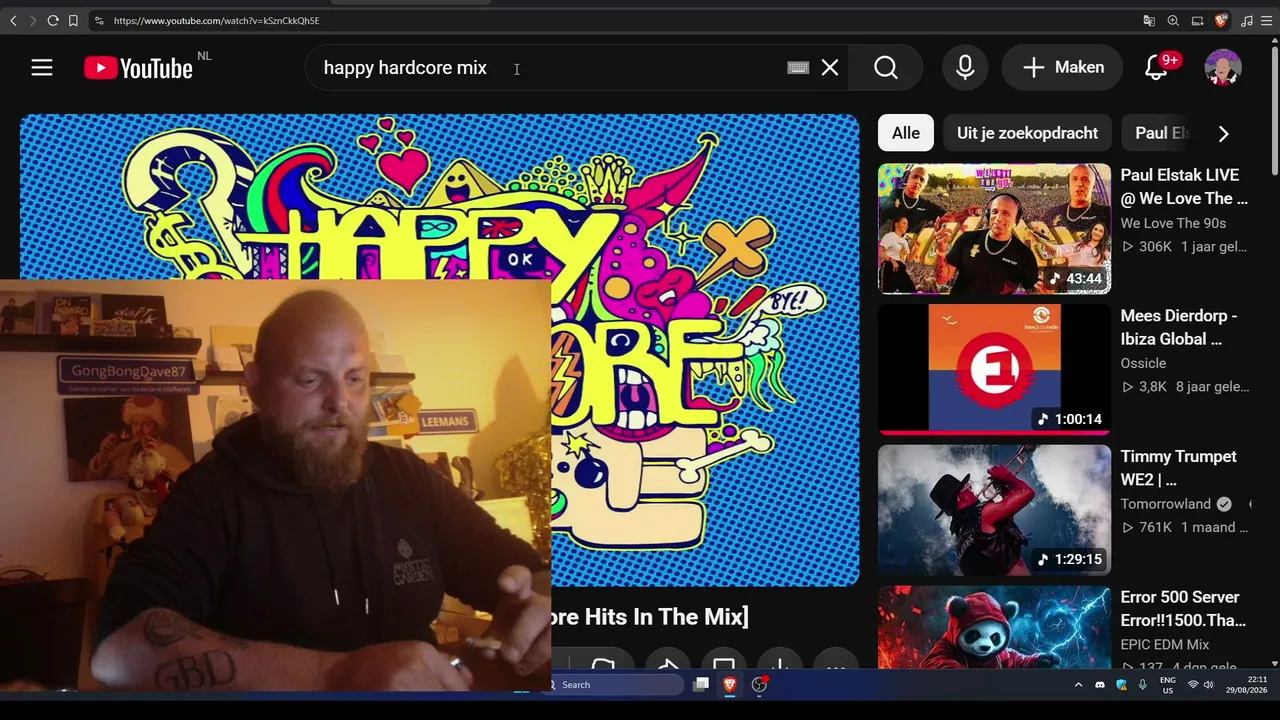Bookmark this page
The image size is (1280, 720).
(x=73, y=20)
